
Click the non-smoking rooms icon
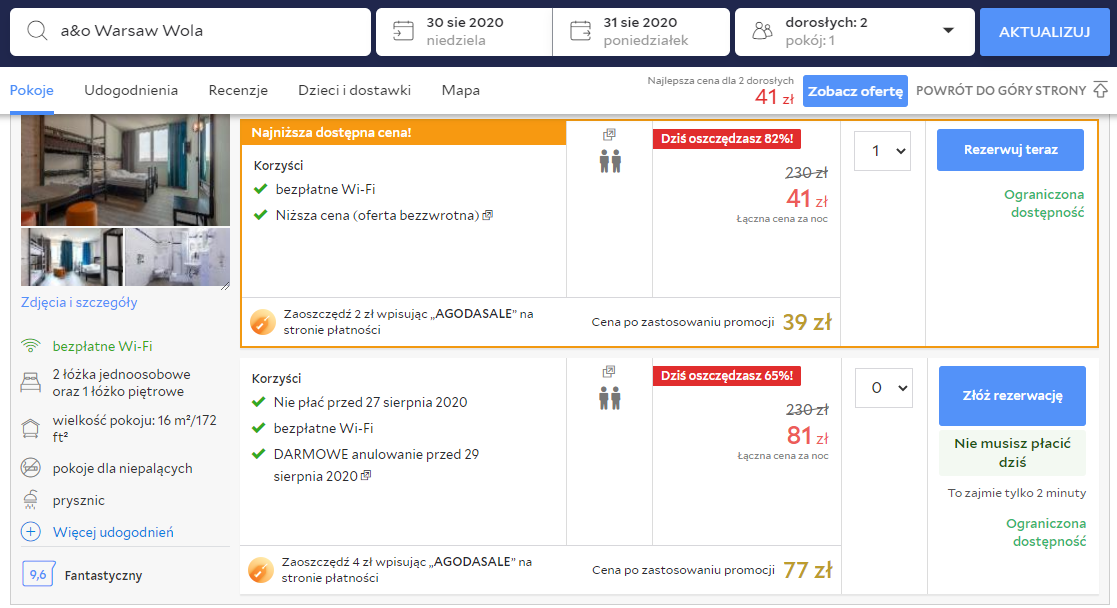click(31, 468)
